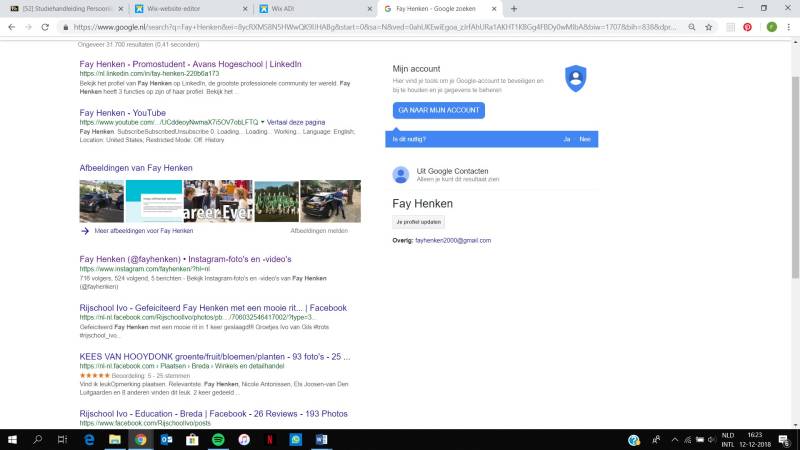Click Meer afbeeldingen voor Fay Henken
Screen dimensions: 800x450
click(x=143, y=231)
